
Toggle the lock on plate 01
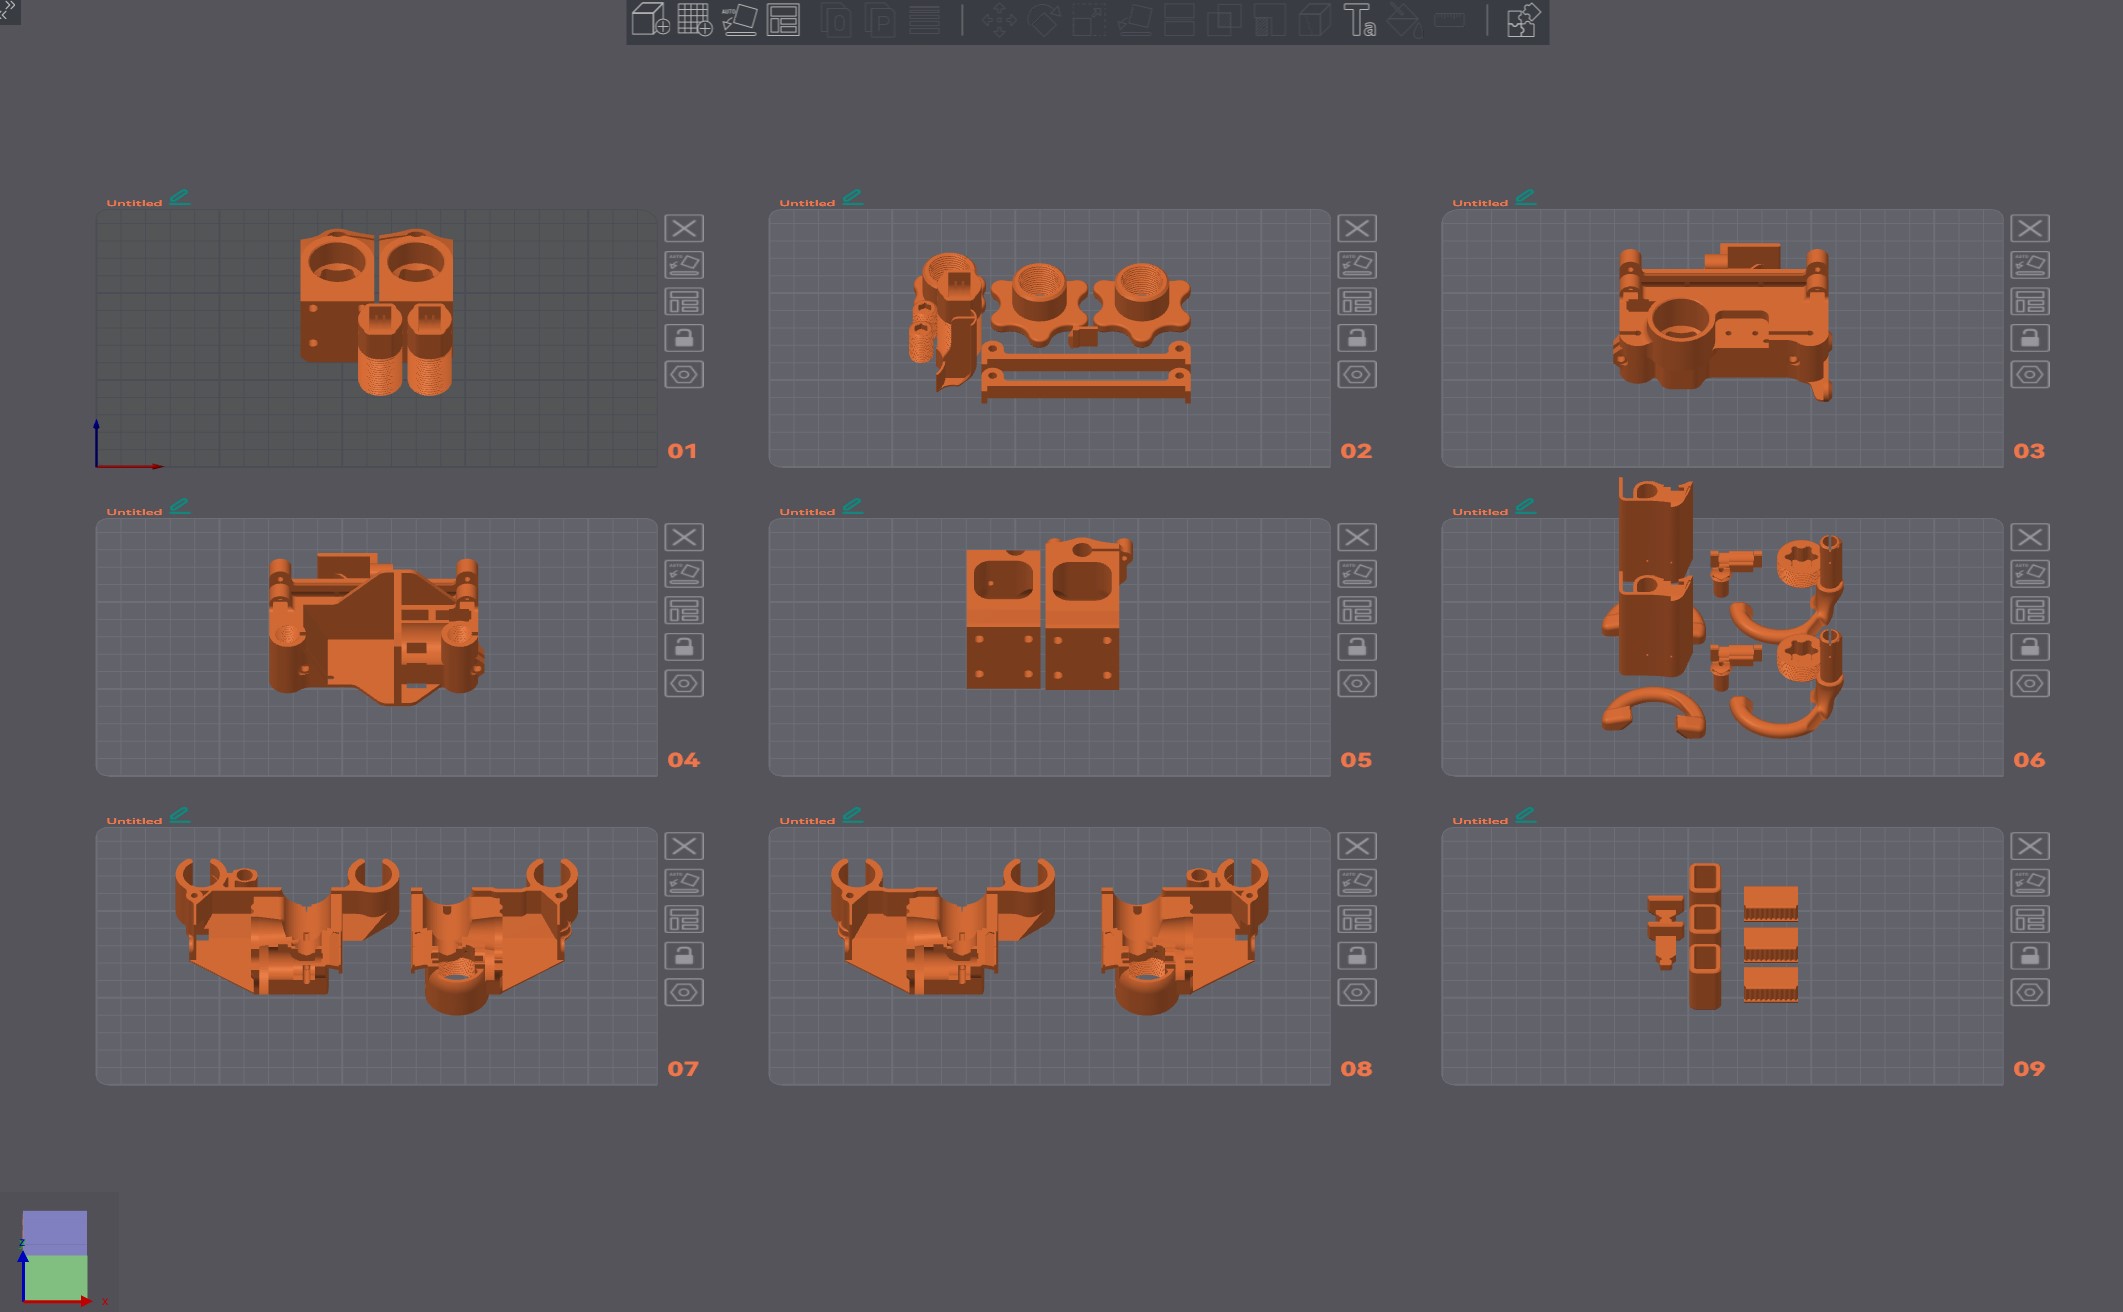click(684, 338)
